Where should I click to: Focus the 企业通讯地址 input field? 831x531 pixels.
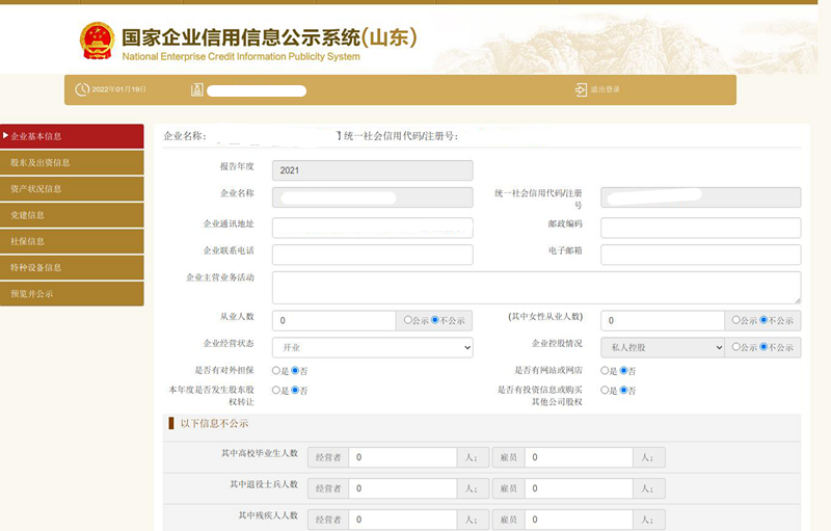pos(373,228)
